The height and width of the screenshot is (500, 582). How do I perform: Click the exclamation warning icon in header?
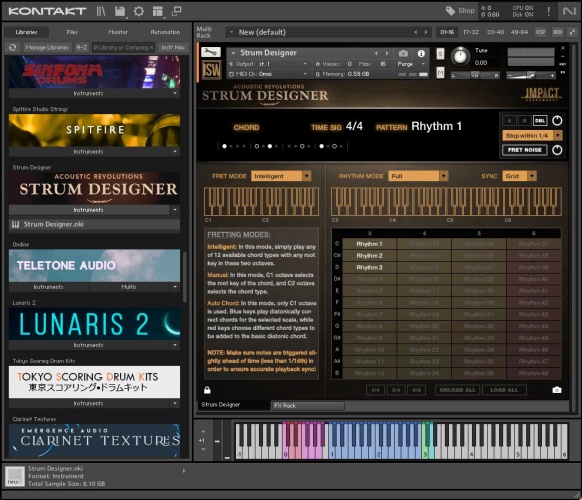[549, 11]
